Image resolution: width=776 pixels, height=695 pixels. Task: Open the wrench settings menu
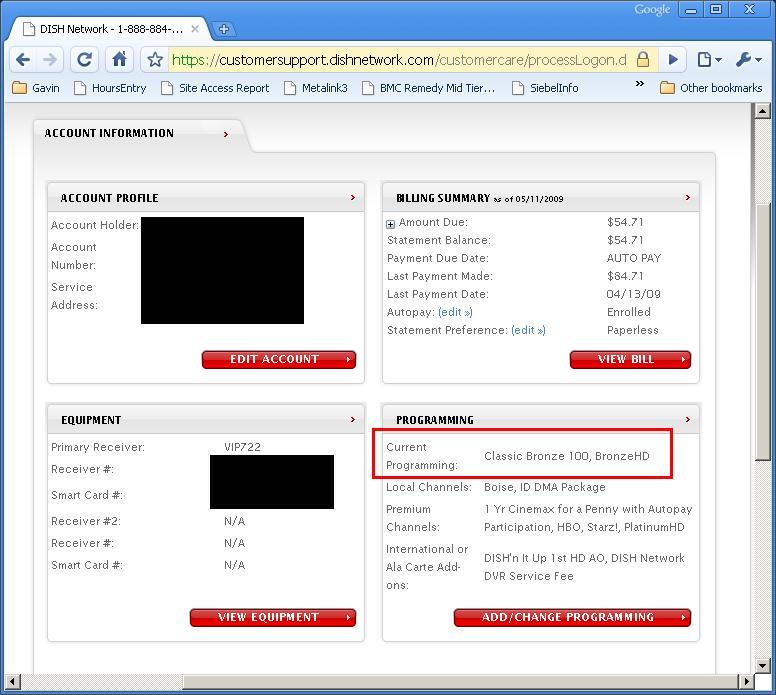tap(748, 60)
